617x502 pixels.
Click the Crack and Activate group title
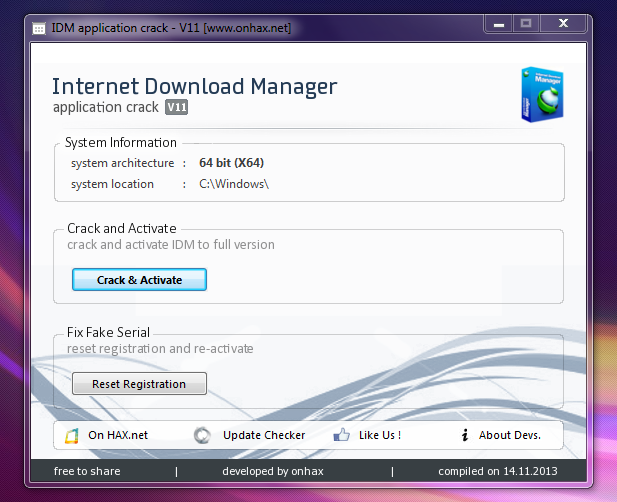click(122, 228)
